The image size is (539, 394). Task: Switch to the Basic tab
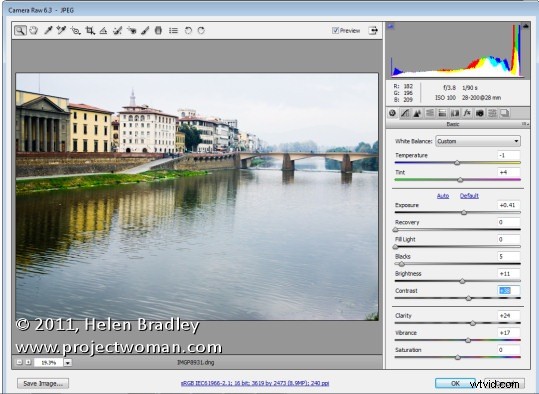[x=393, y=113]
